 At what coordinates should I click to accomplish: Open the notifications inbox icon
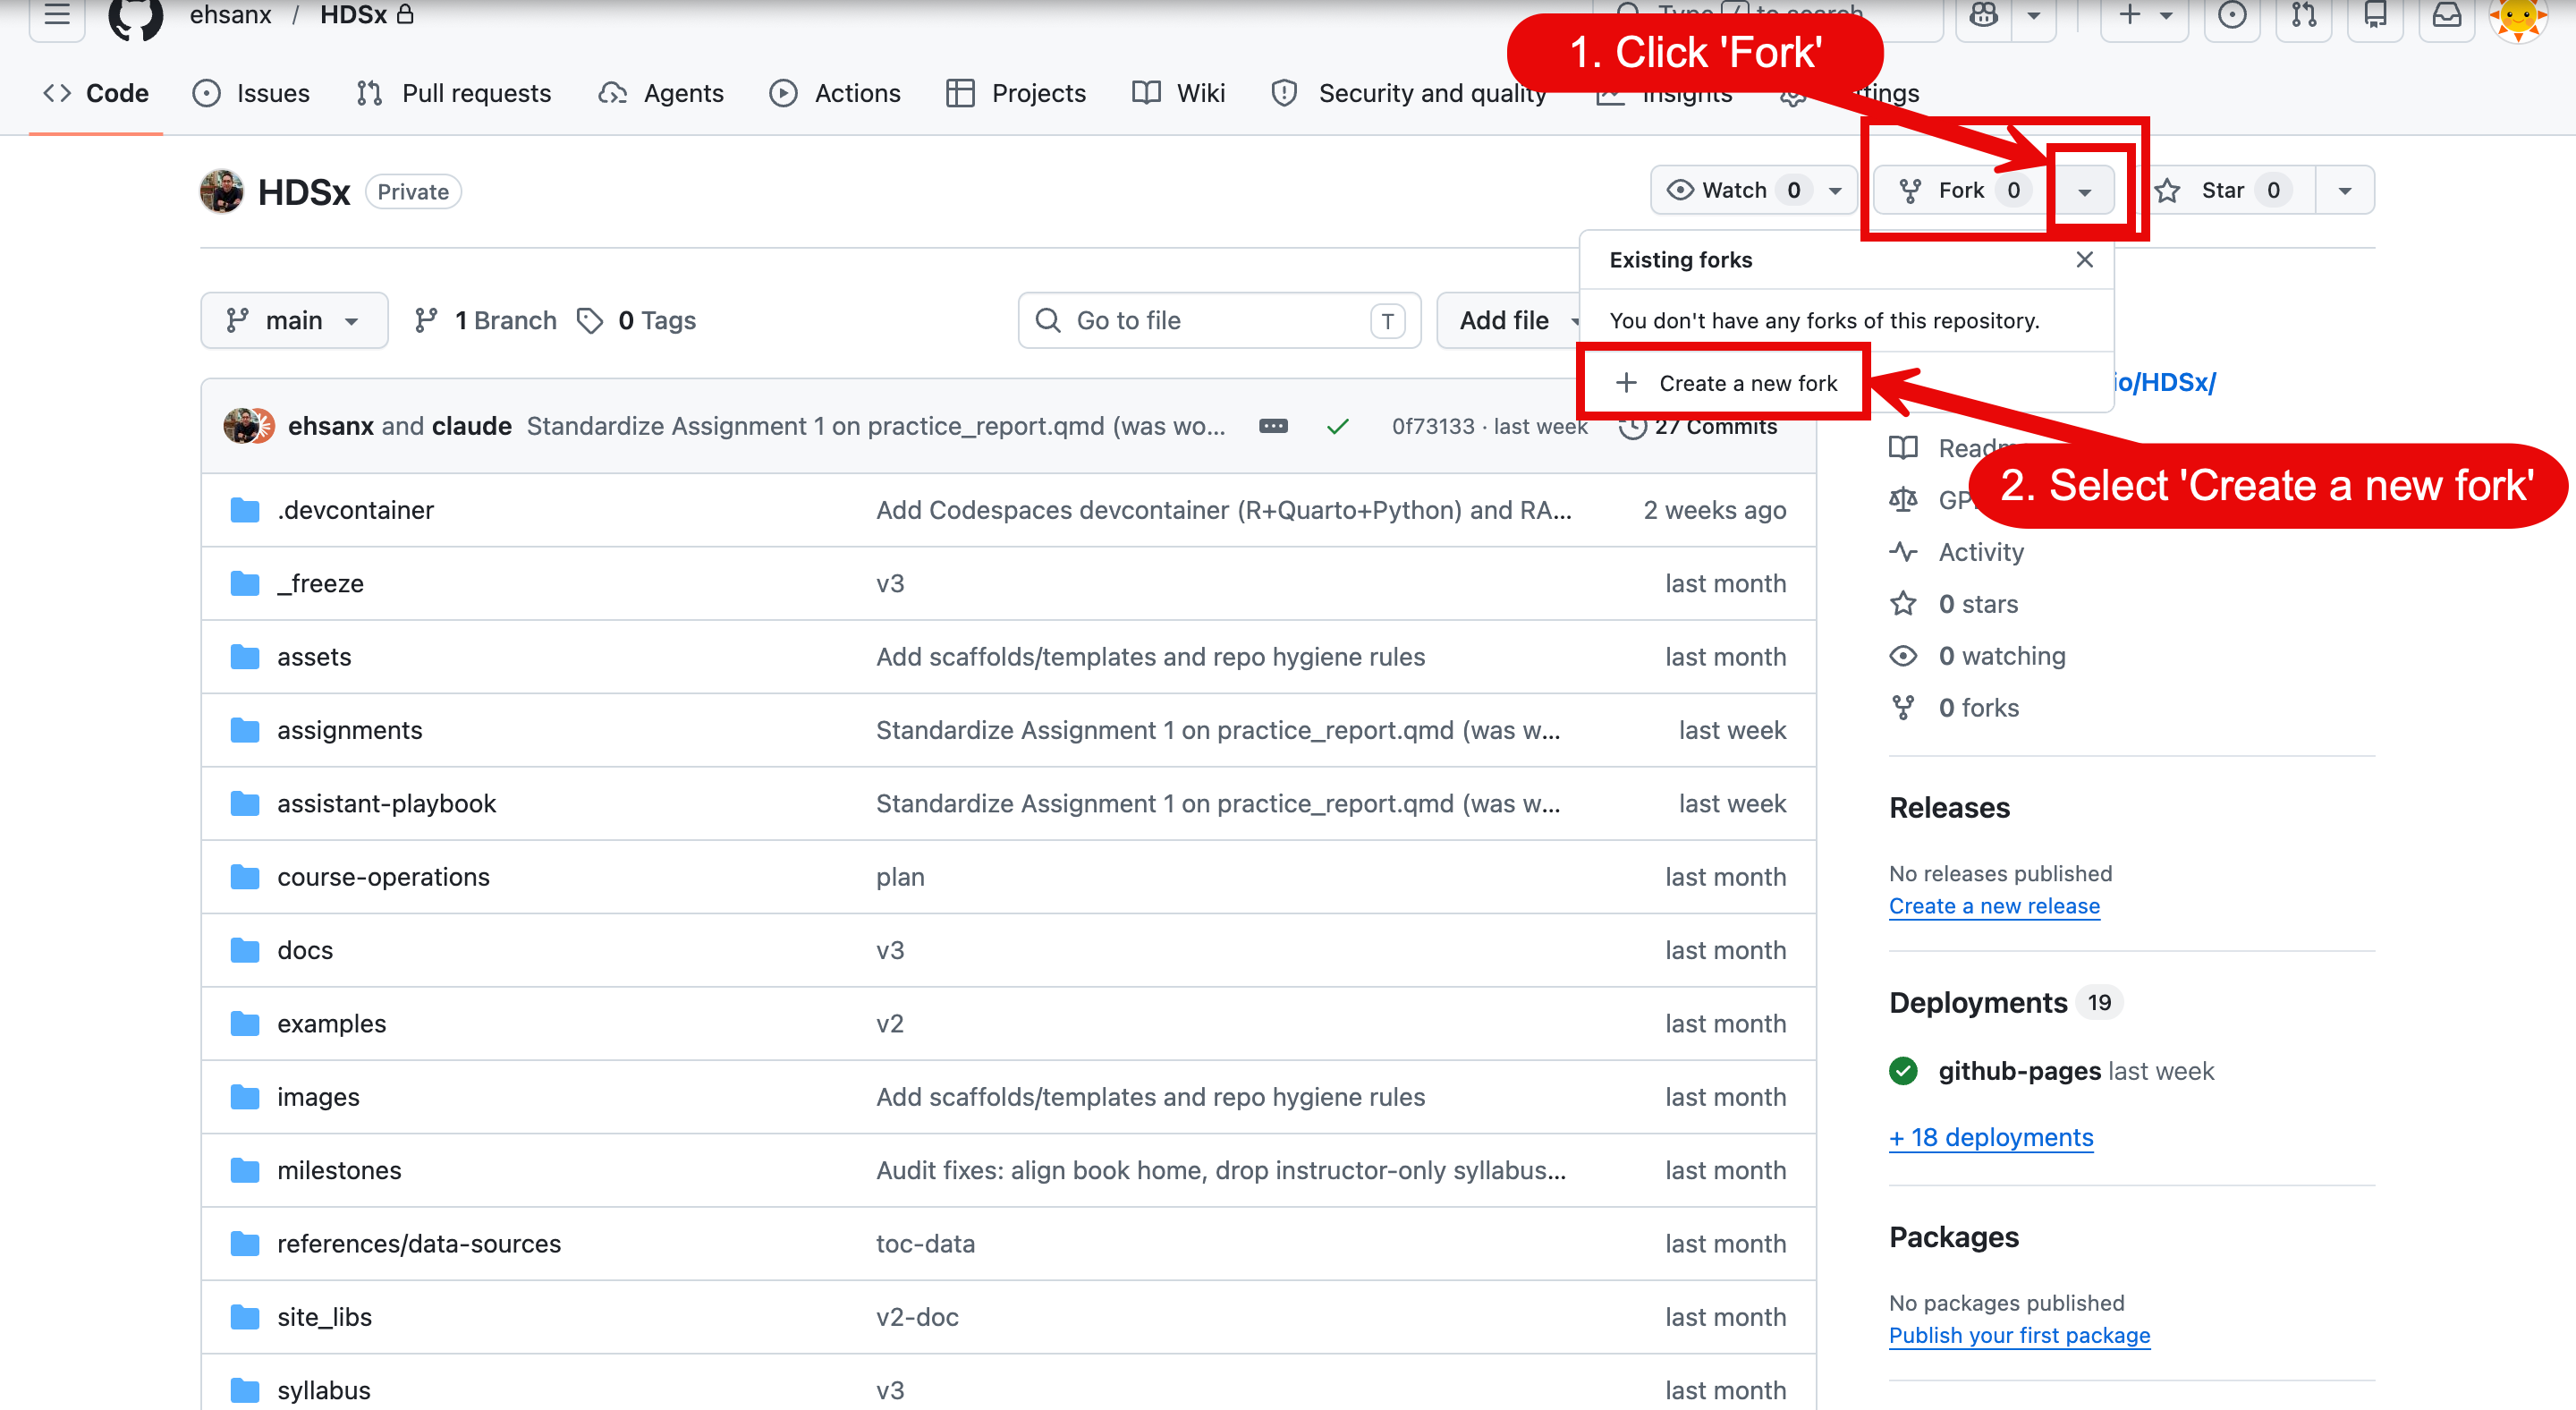2446,15
